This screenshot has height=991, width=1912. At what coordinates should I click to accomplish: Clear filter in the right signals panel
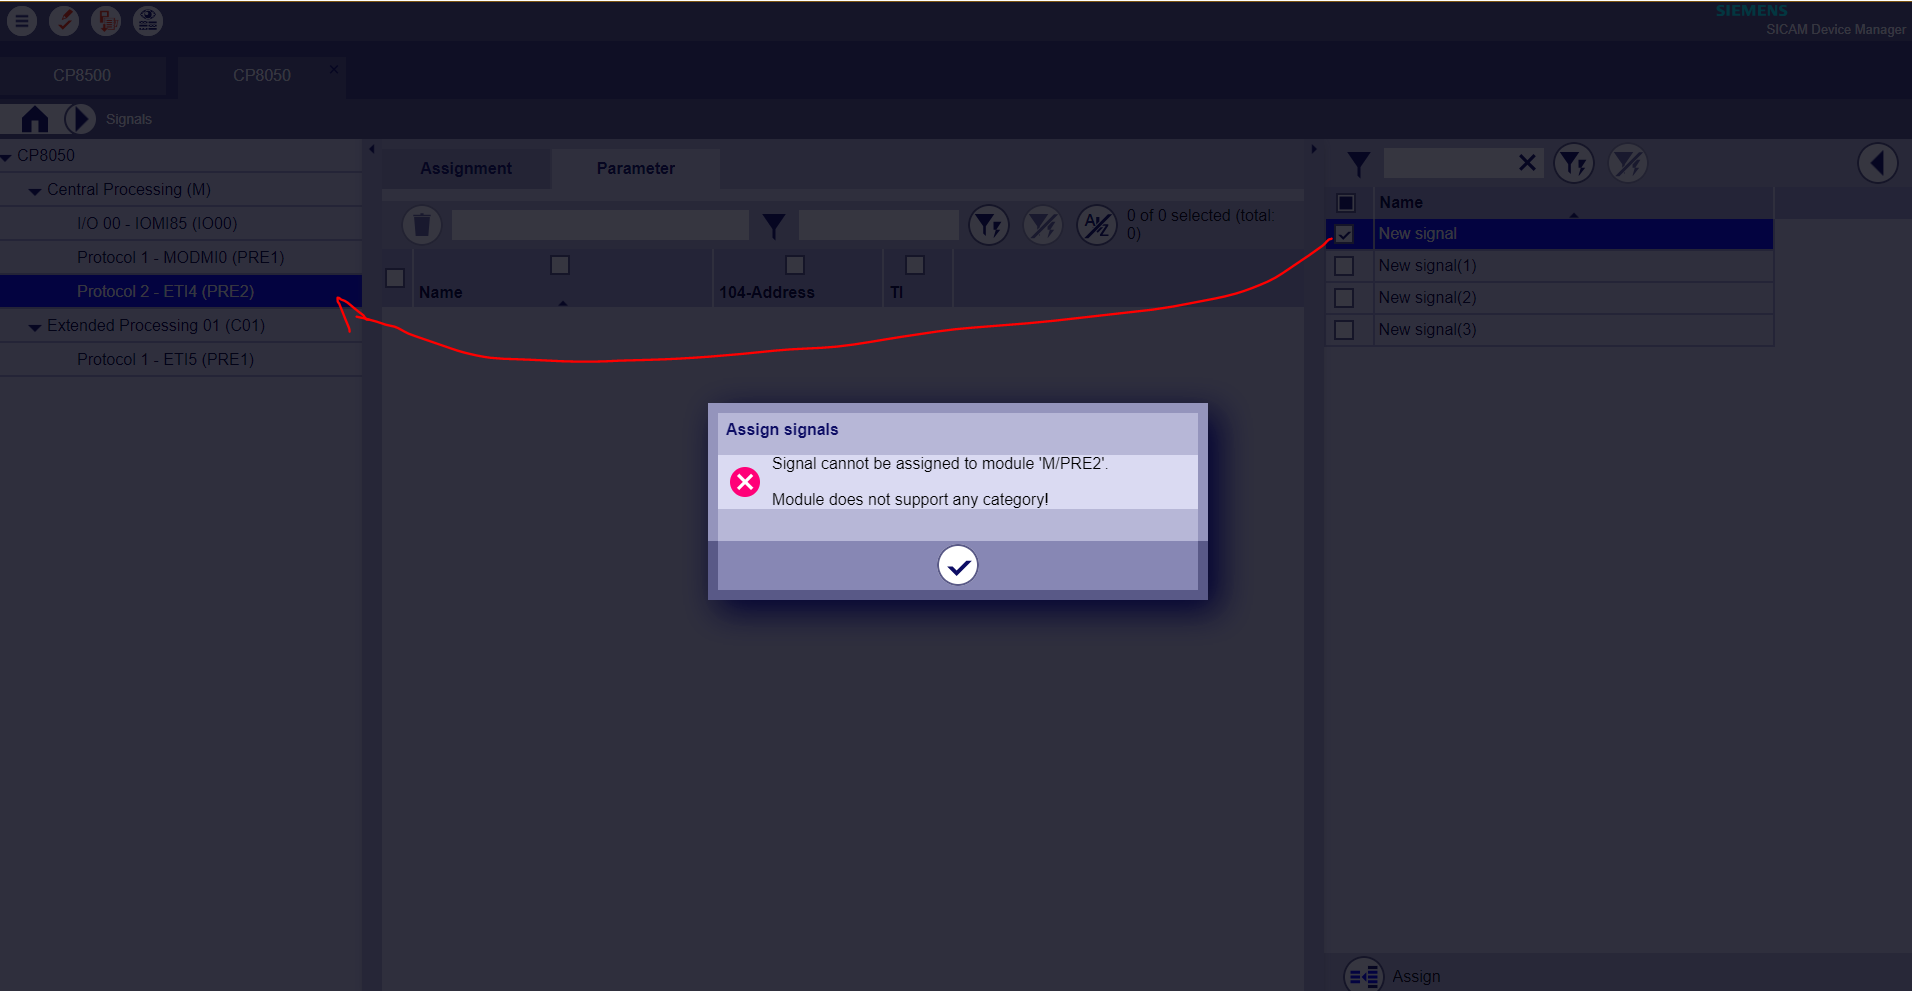click(1628, 163)
